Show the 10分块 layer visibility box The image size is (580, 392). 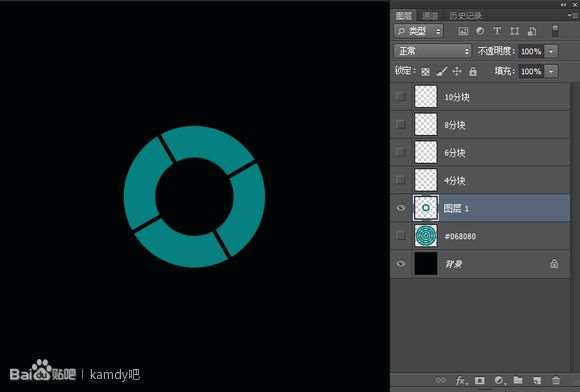pyautogui.click(x=401, y=96)
